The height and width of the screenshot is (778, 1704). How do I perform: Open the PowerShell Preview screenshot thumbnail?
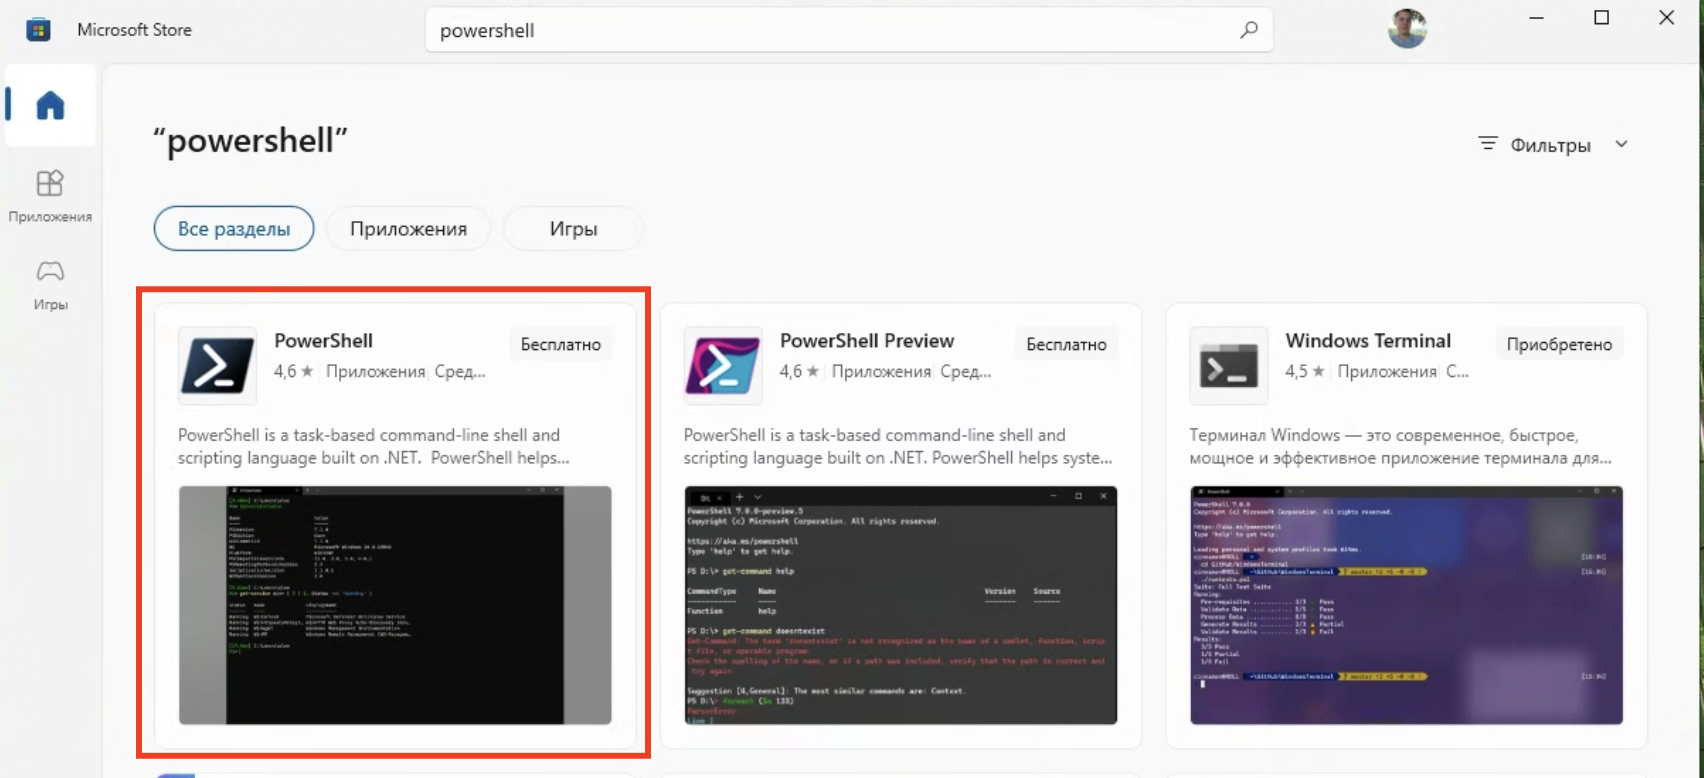900,605
